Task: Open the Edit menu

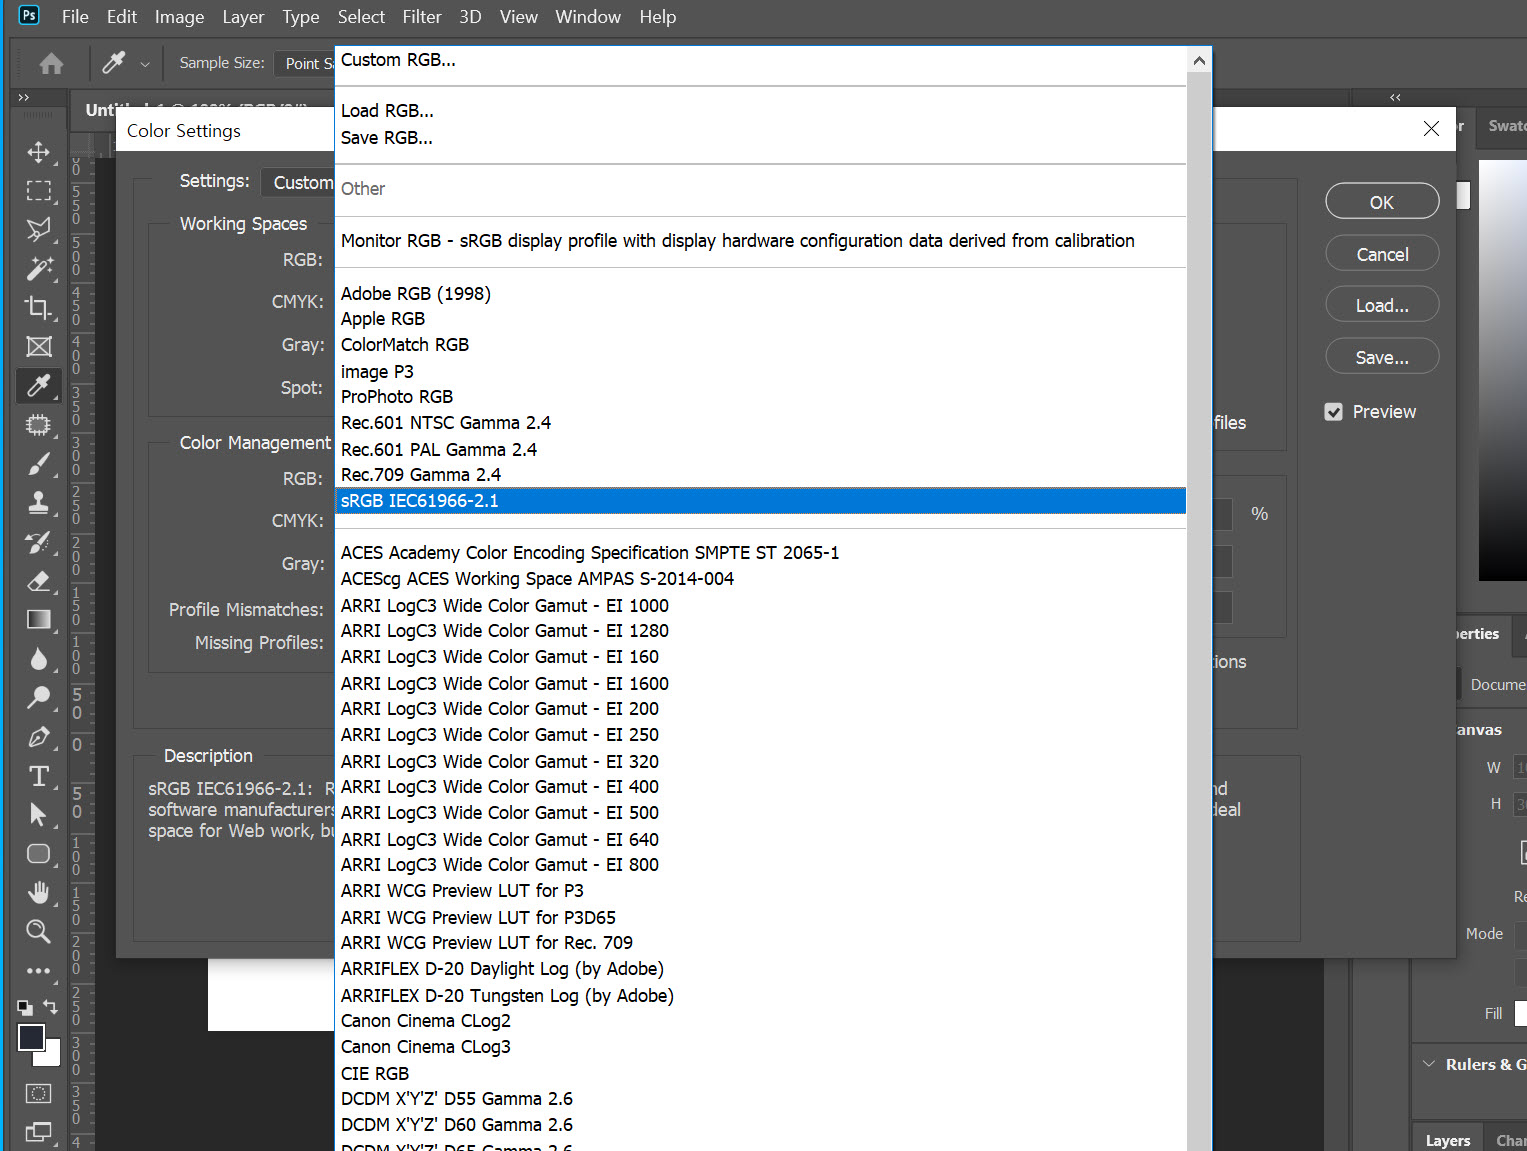Action: click(x=122, y=17)
